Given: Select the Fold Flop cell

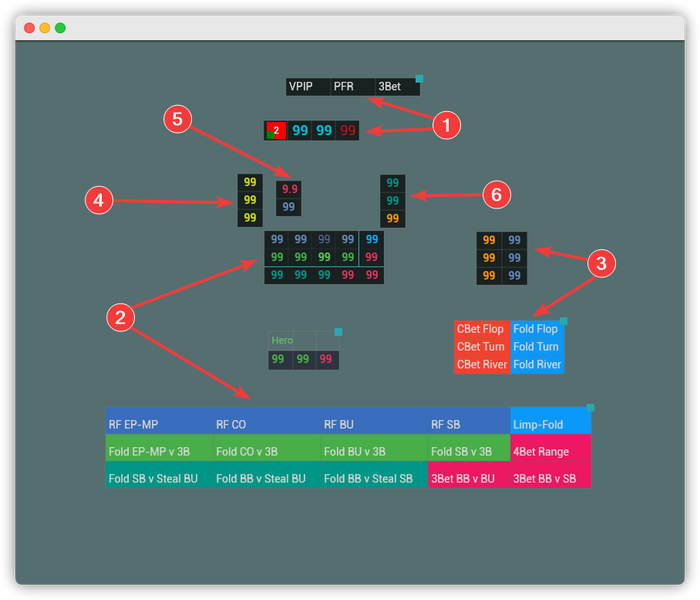Looking at the screenshot, I should coord(537,329).
